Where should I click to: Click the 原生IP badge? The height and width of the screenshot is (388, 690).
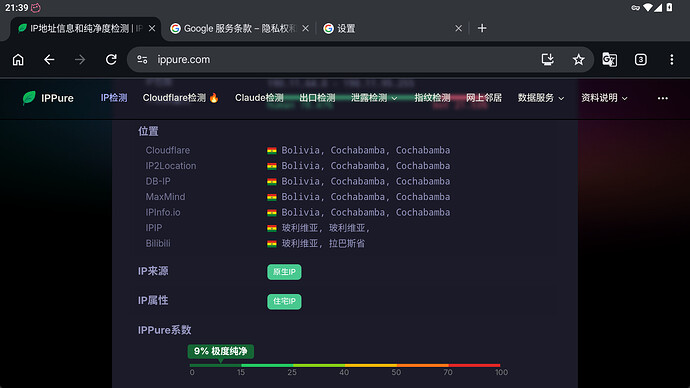pos(284,272)
